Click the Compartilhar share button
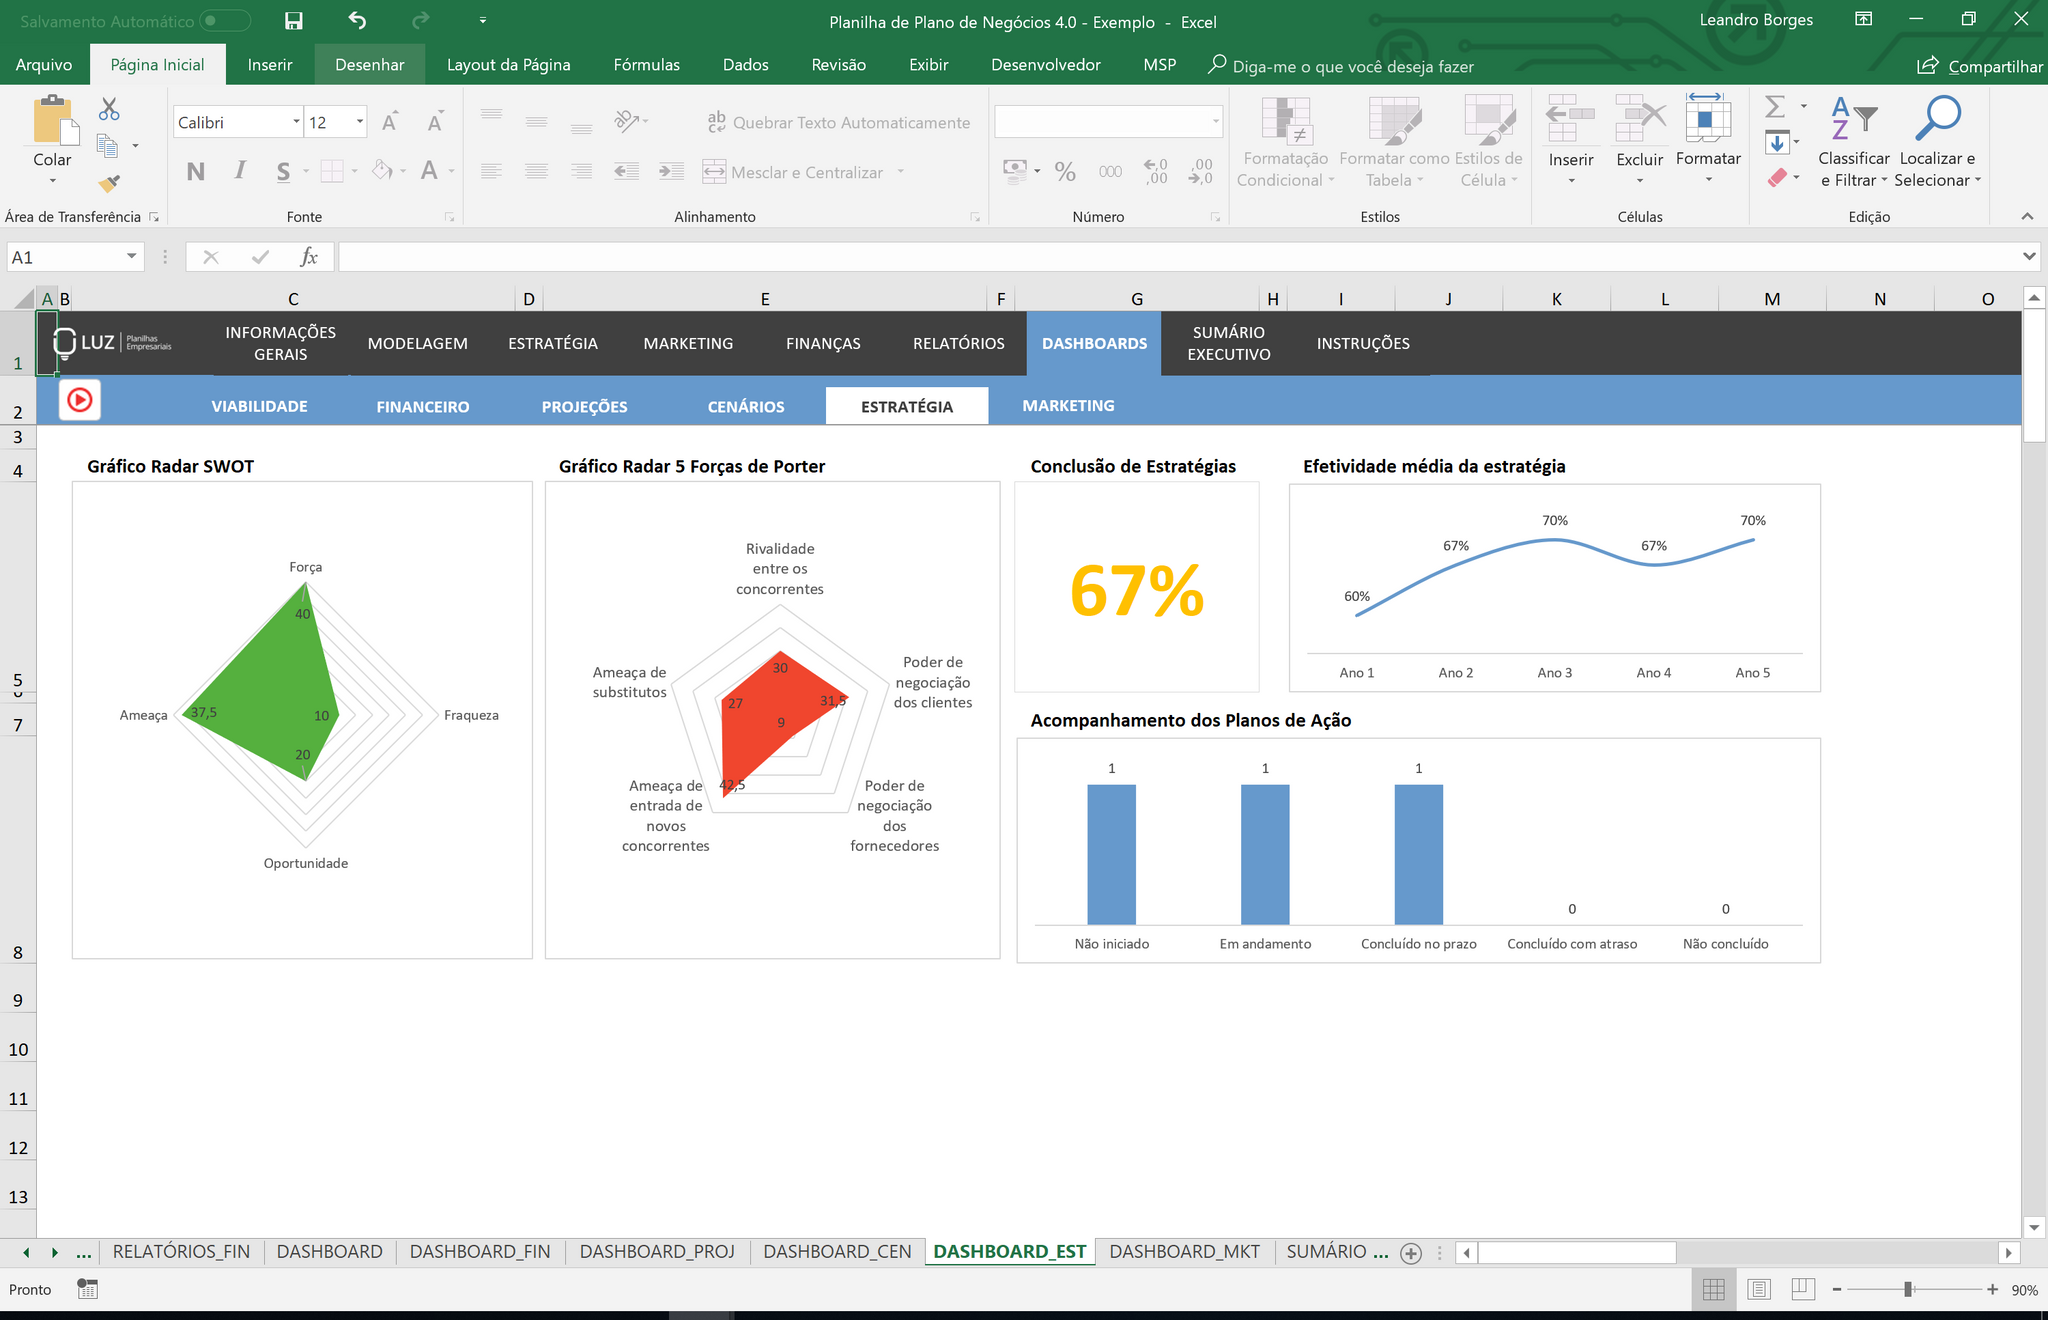 (1980, 66)
